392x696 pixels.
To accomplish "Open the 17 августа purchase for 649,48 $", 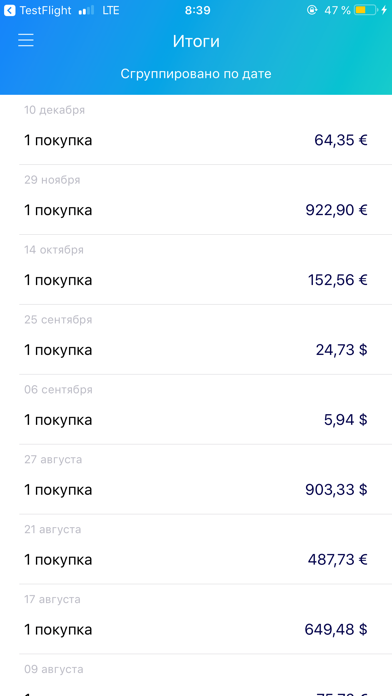I will point(196,619).
